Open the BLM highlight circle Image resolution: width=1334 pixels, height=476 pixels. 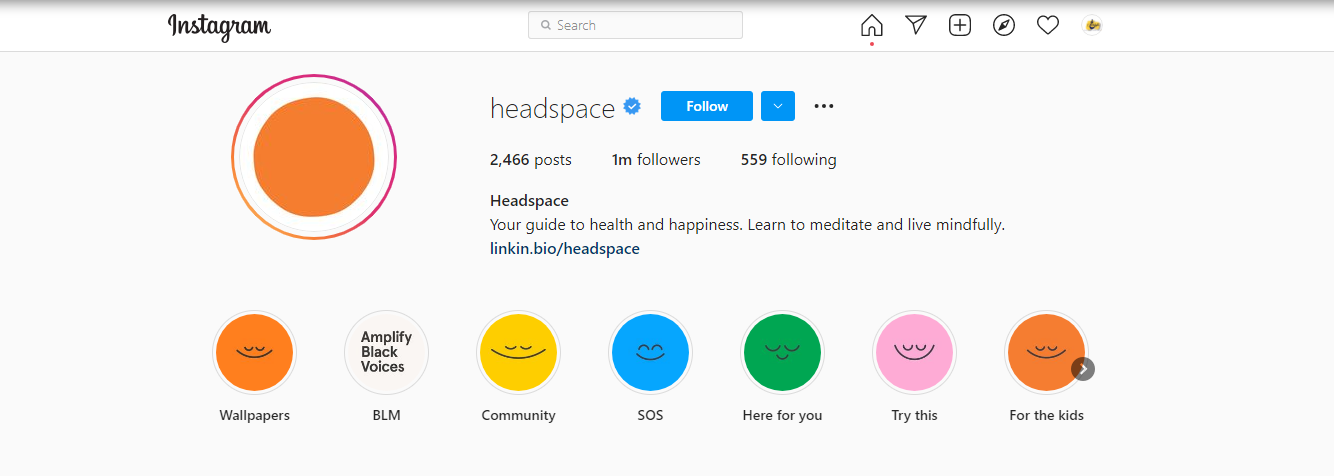386,352
